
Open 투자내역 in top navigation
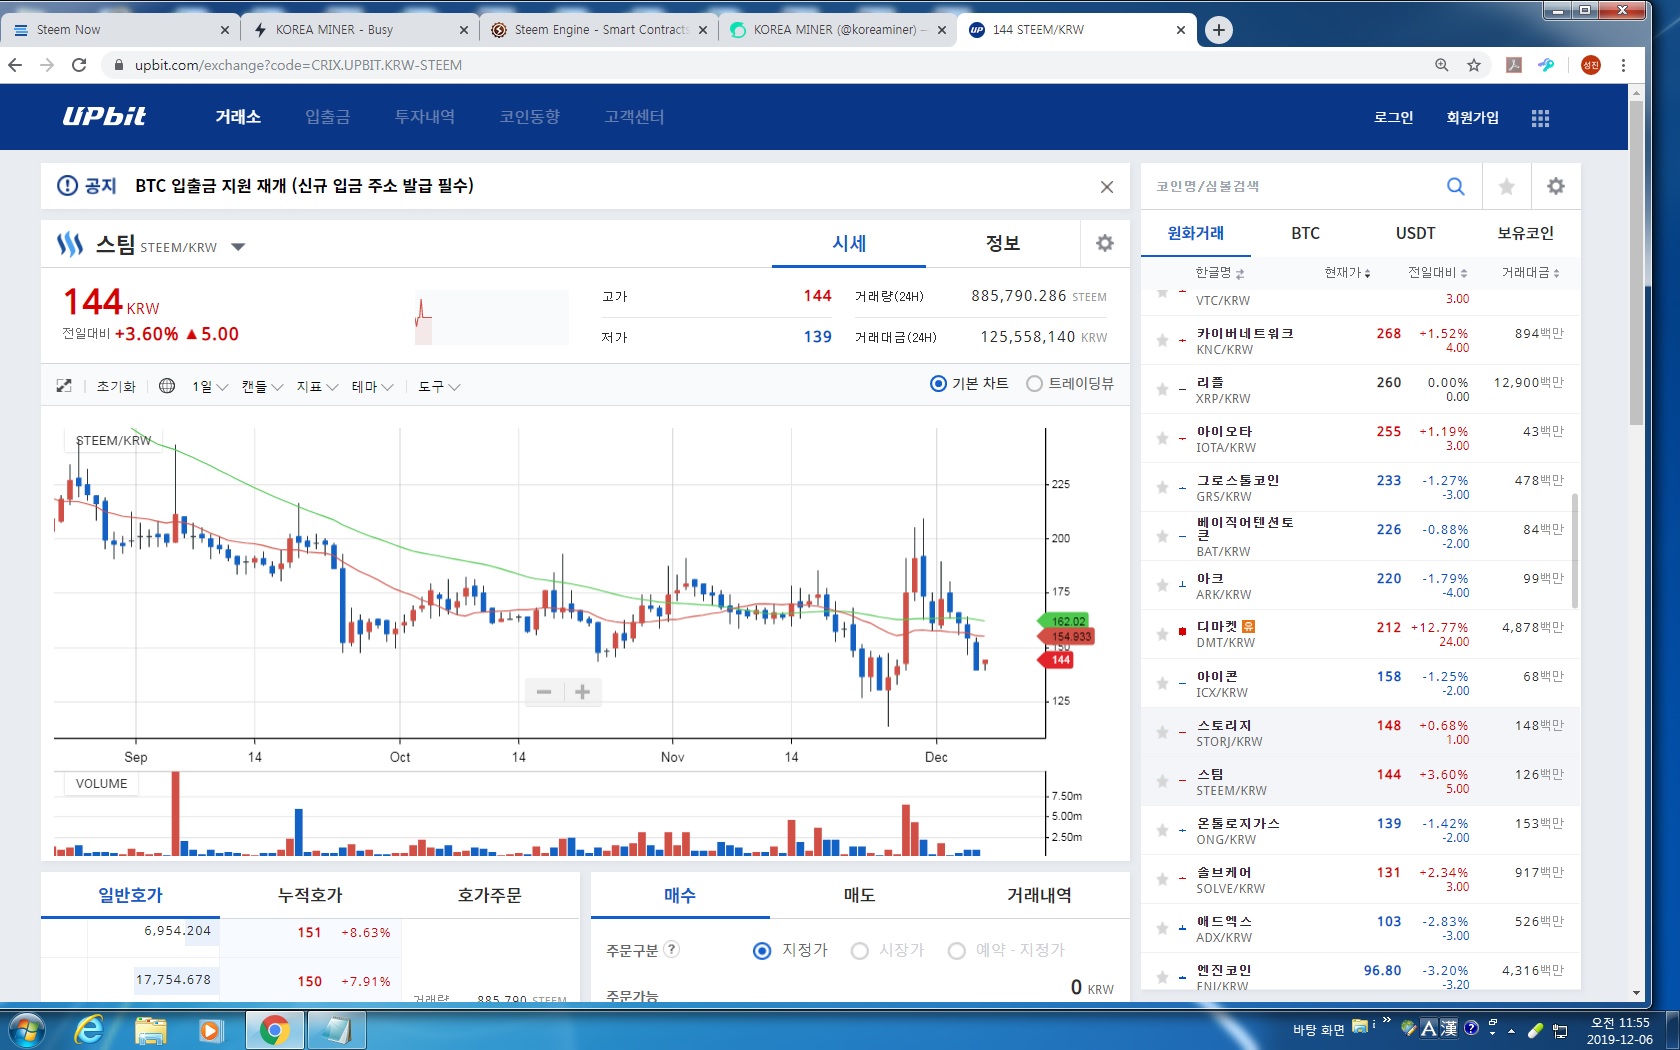(425, 116)
